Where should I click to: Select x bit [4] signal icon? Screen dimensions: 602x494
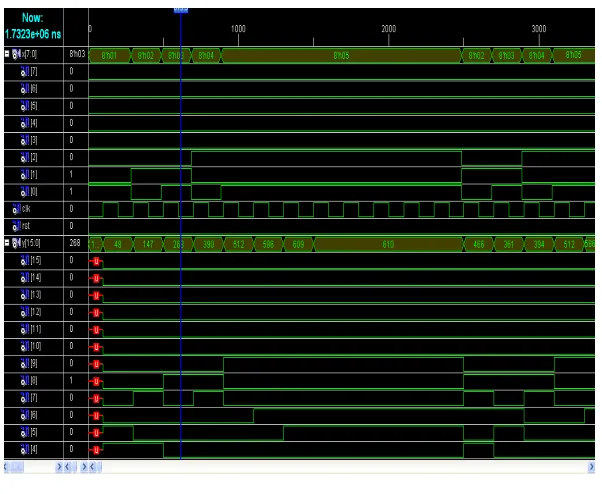click(x=25, y=123)
